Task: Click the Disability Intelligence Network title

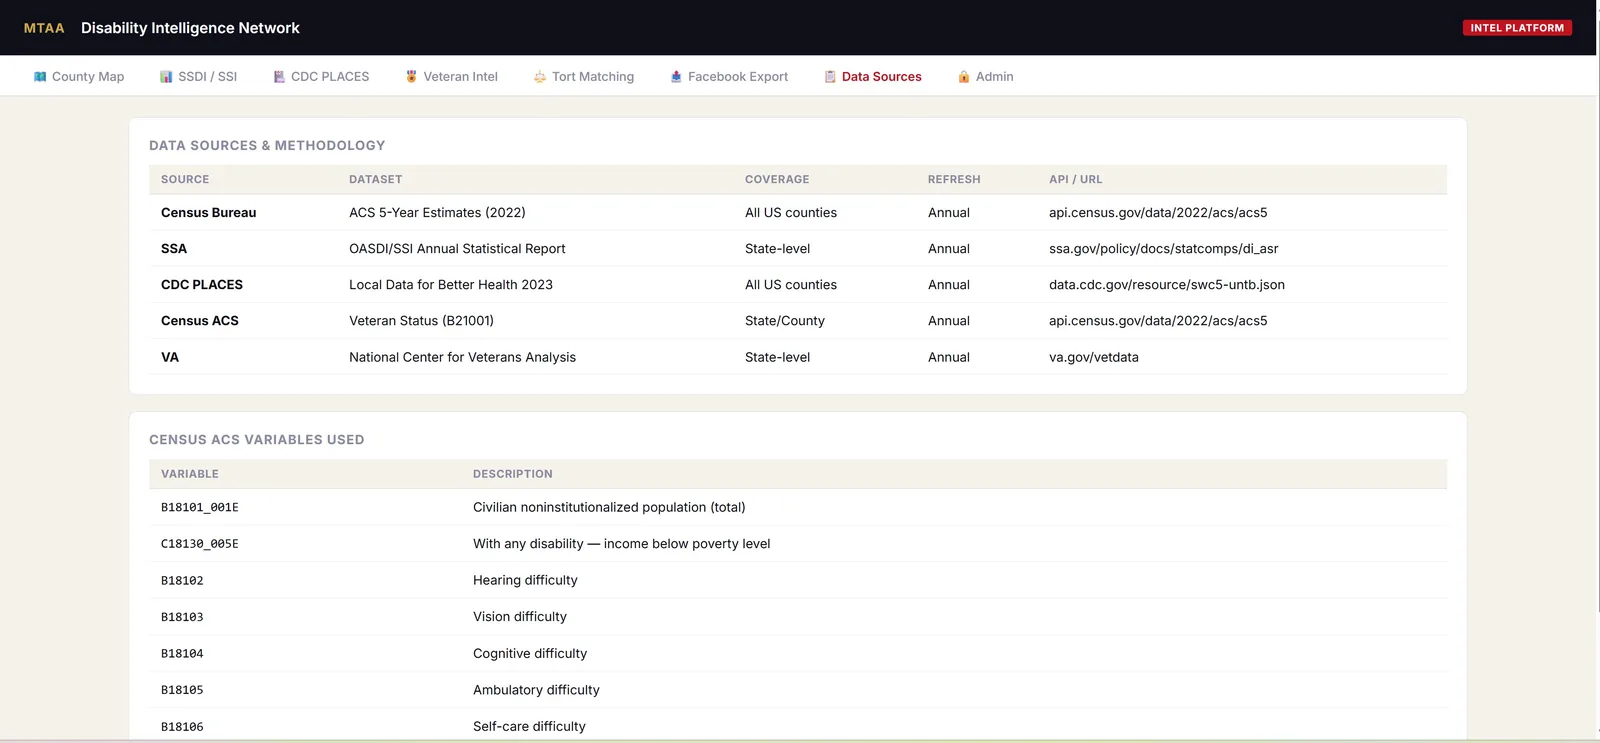Action: (190, 28)
